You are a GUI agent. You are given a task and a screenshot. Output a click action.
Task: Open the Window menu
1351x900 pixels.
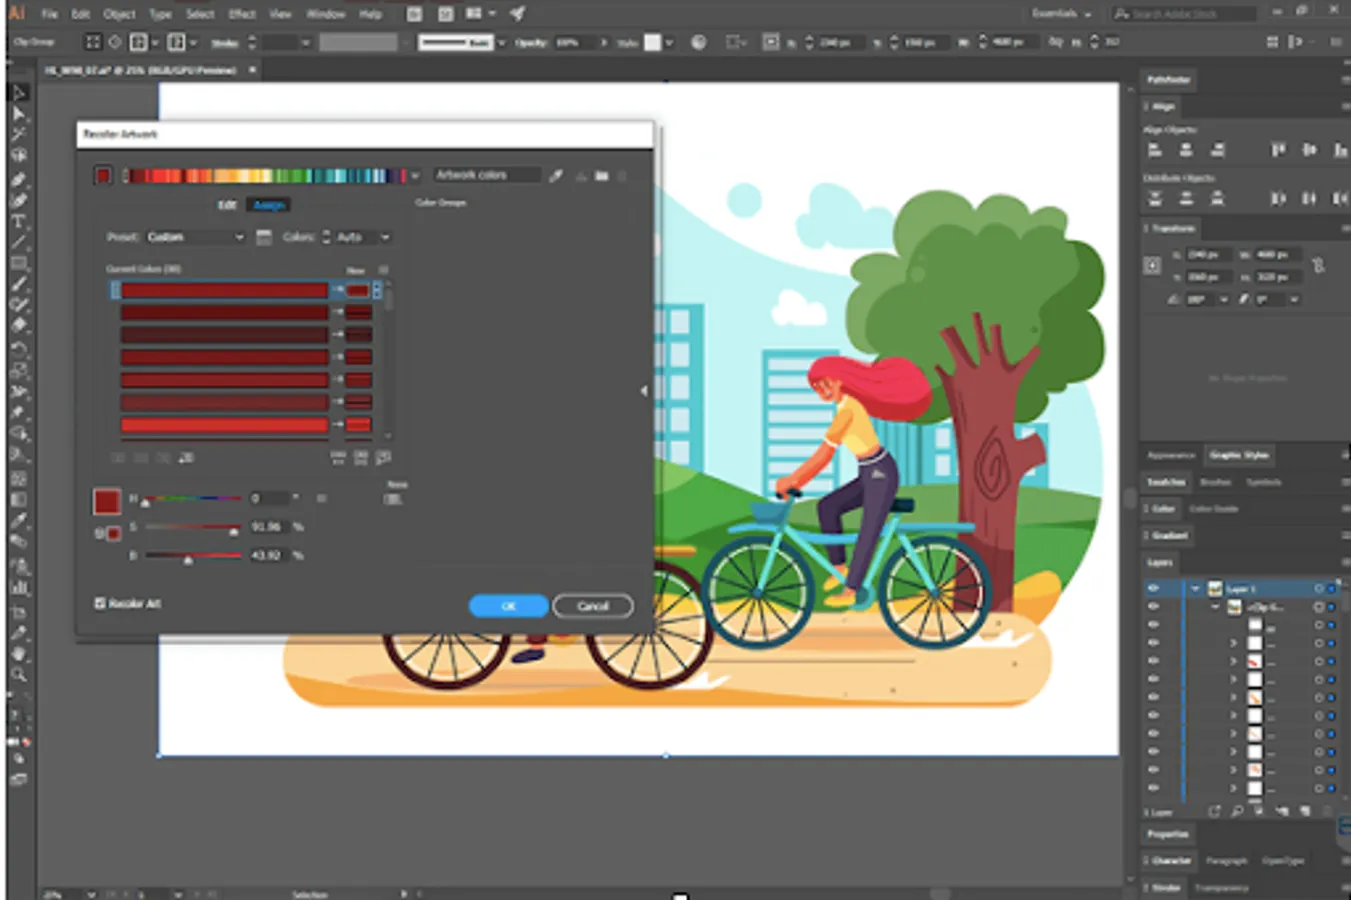[325, 14]
